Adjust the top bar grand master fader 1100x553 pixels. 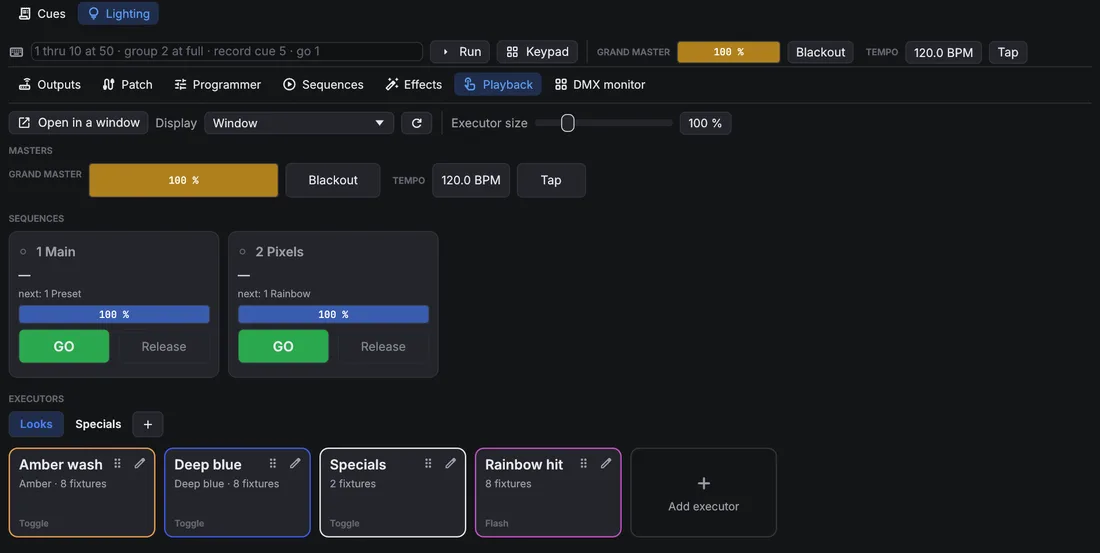tap(728, 52)
